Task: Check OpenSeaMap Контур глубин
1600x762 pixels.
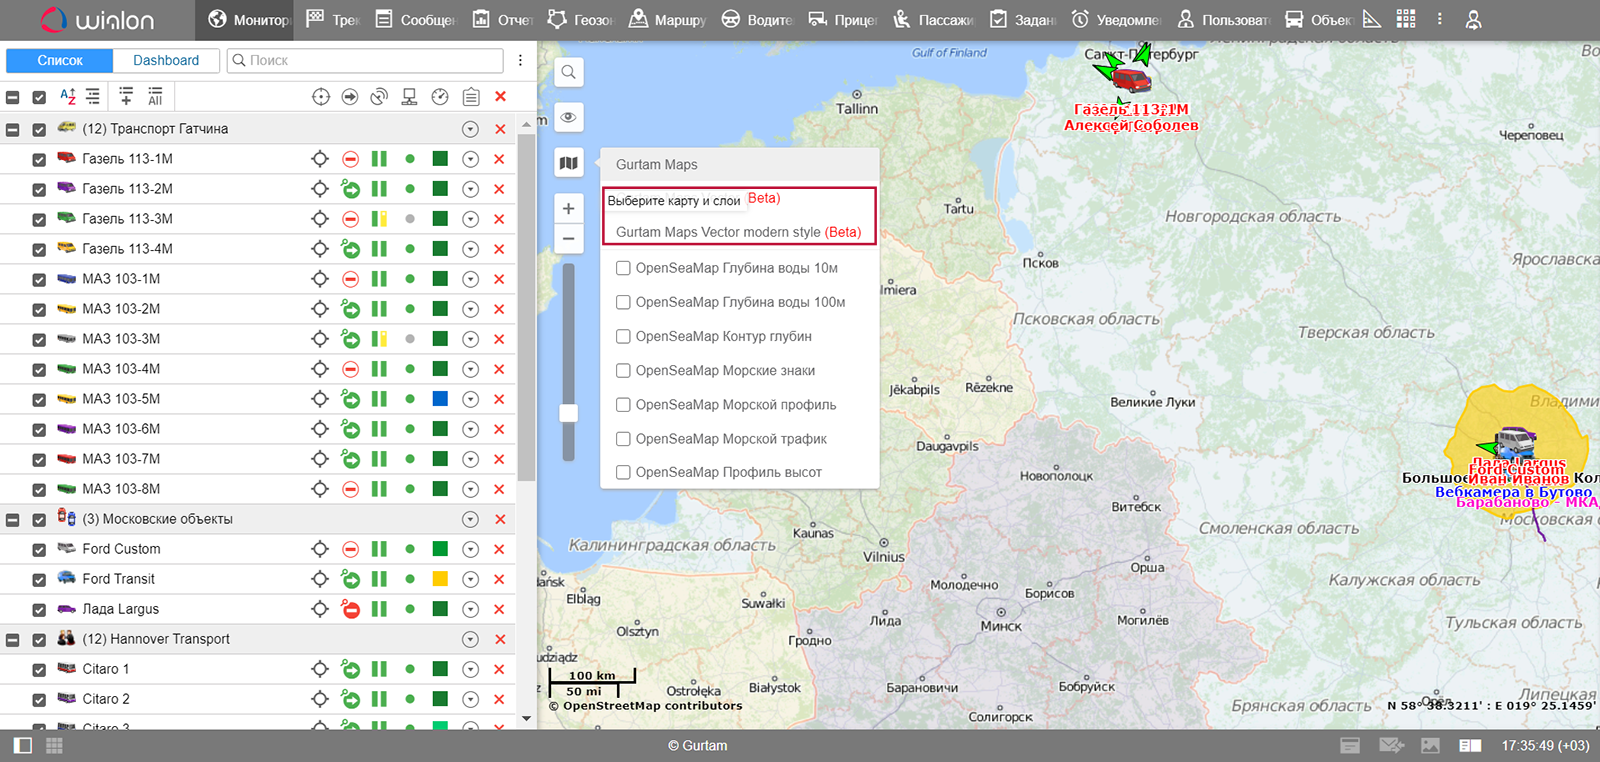Action: 623,336
